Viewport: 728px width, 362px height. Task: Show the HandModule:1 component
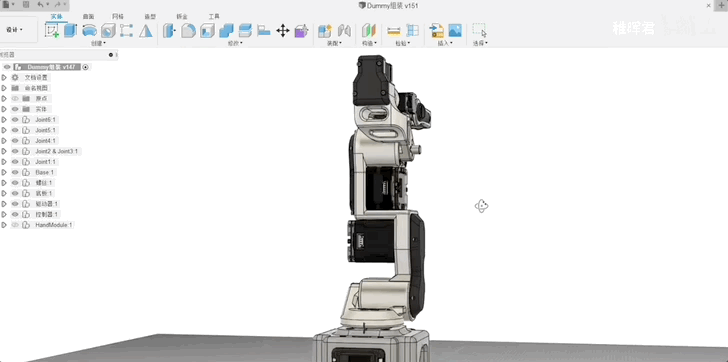(15, 225)
